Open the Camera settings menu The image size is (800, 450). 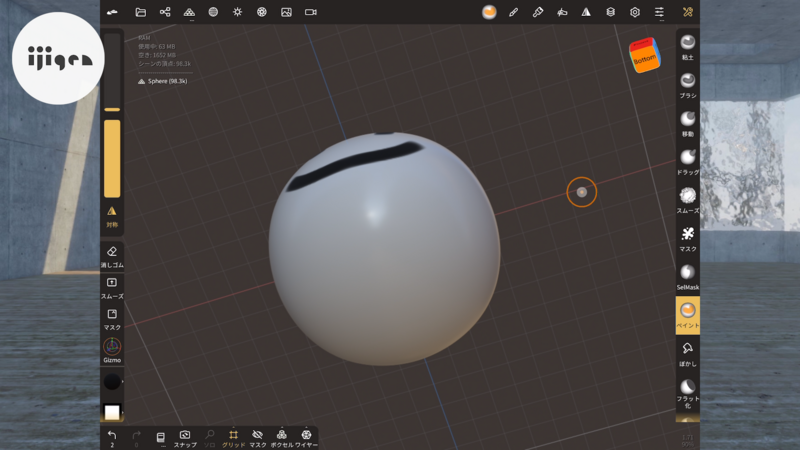click(311, 12)
